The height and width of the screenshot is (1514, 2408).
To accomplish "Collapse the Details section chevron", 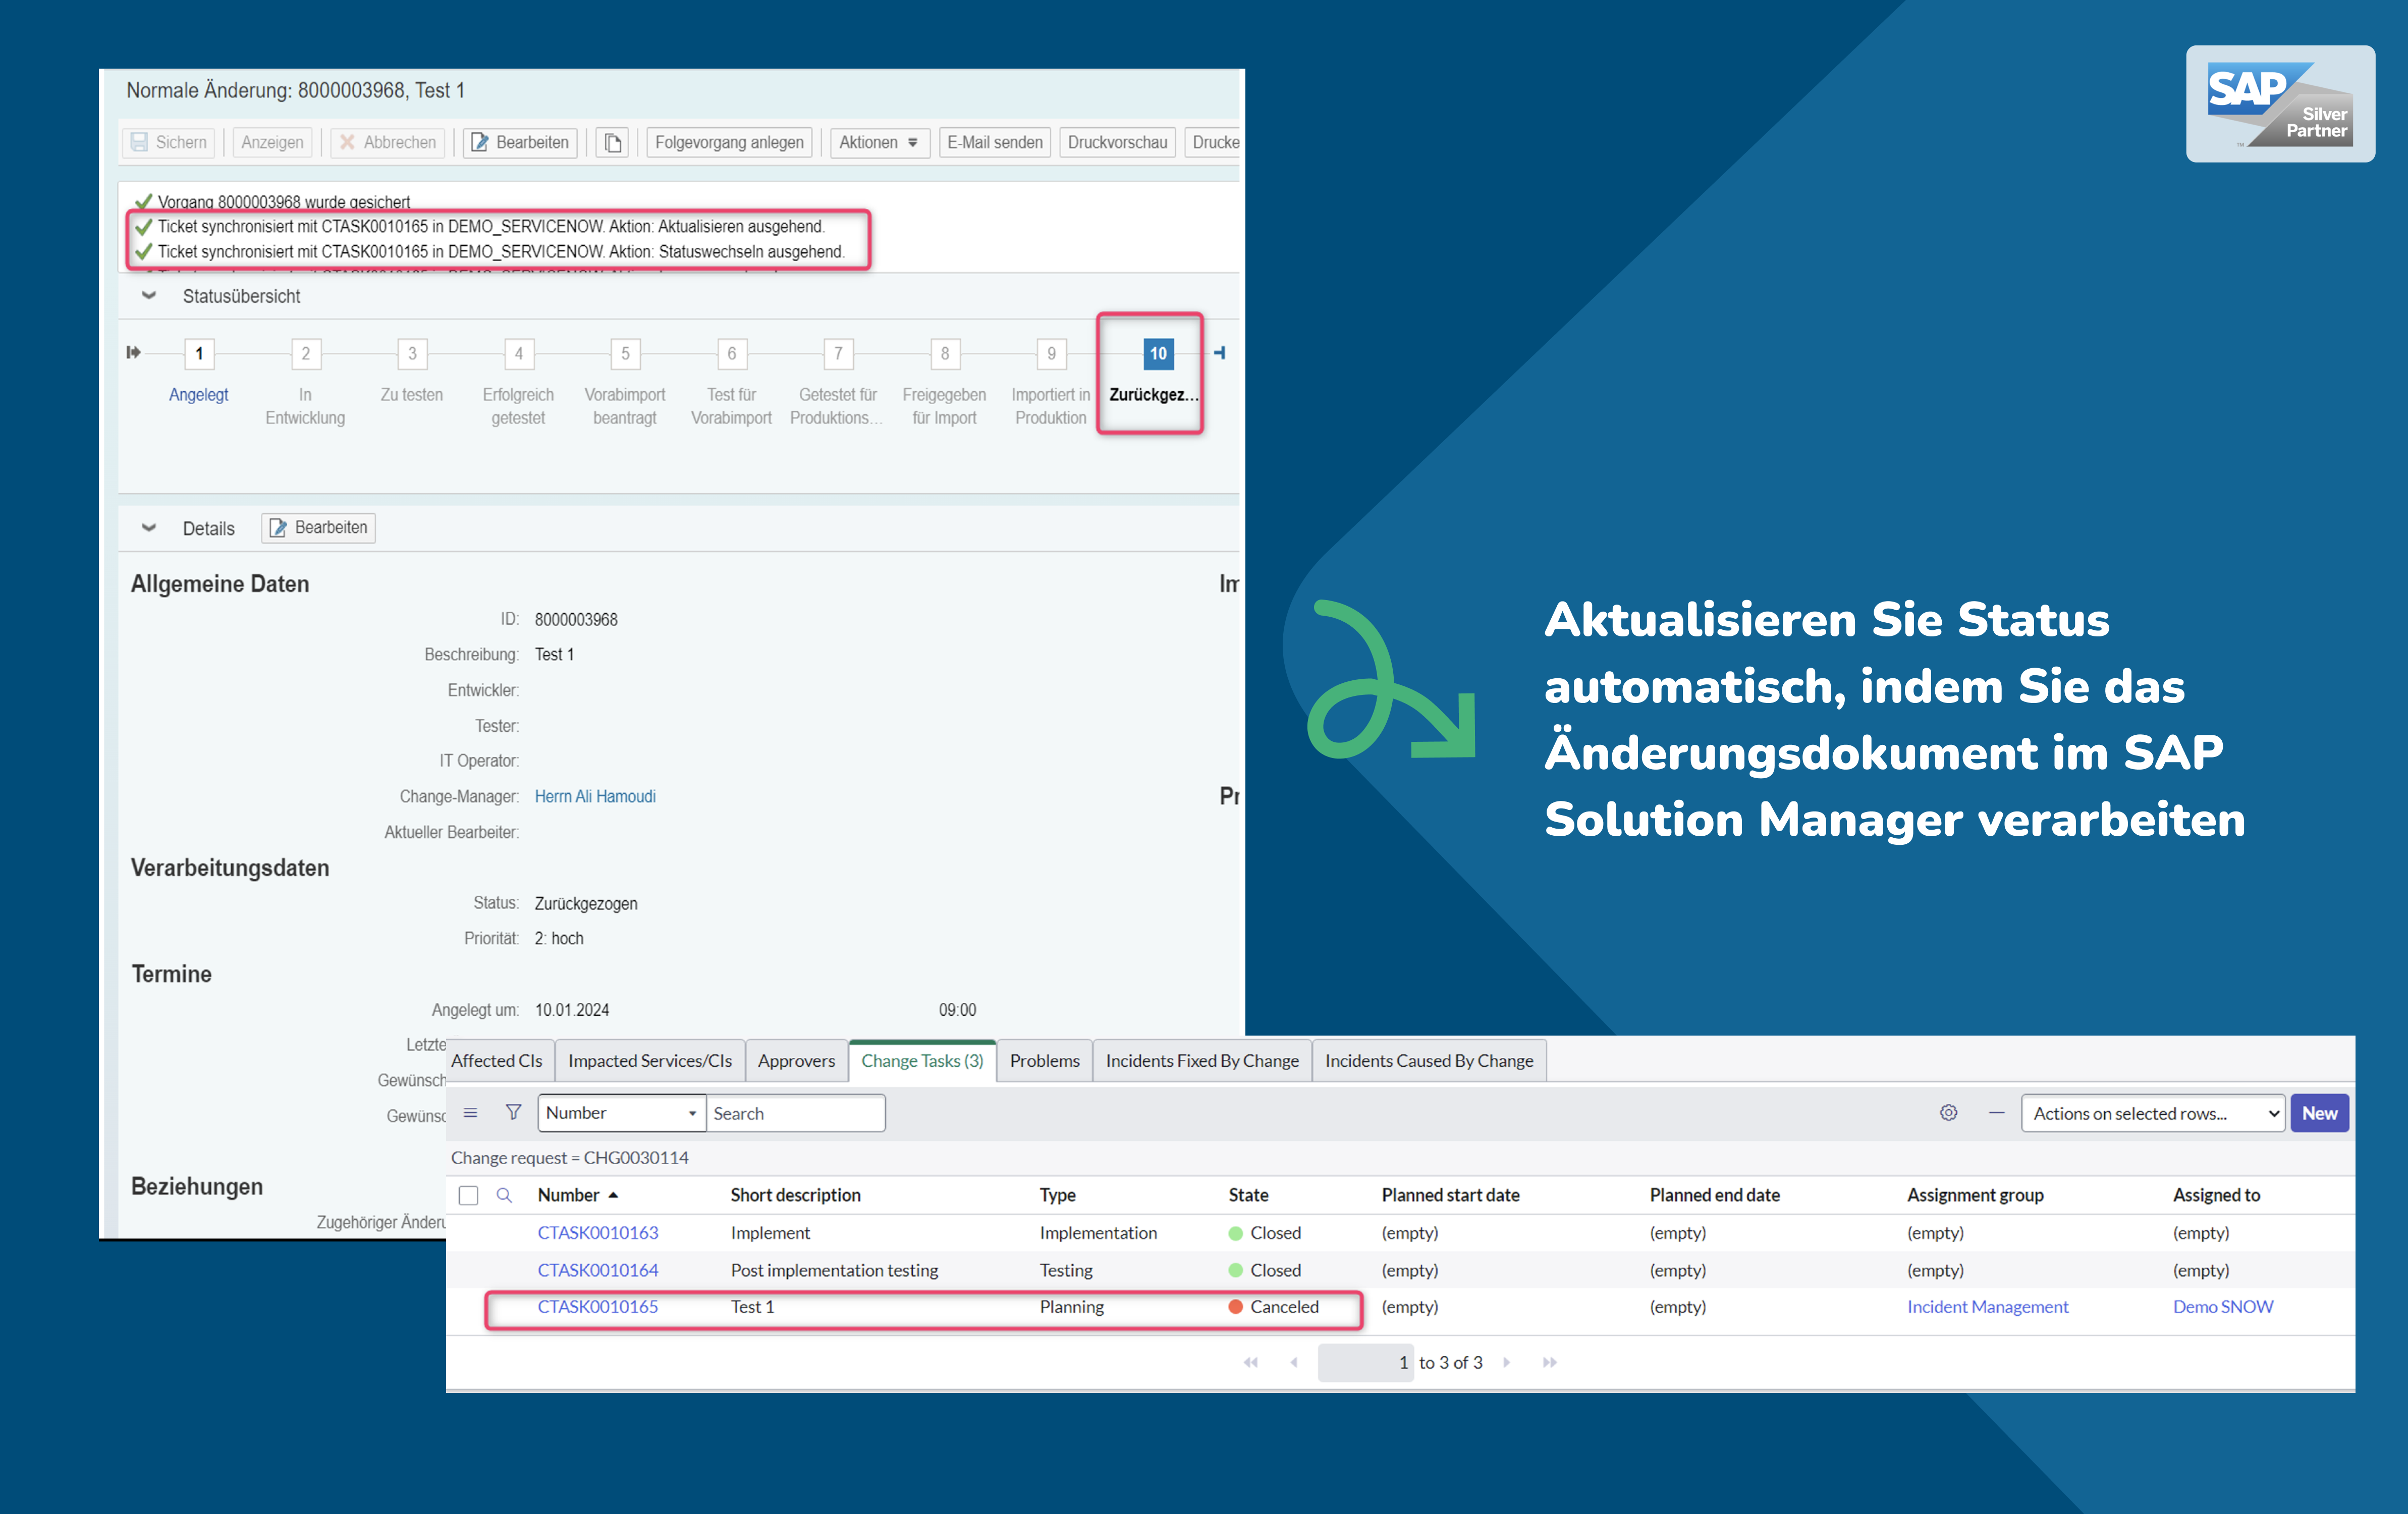I will [149, 528].
